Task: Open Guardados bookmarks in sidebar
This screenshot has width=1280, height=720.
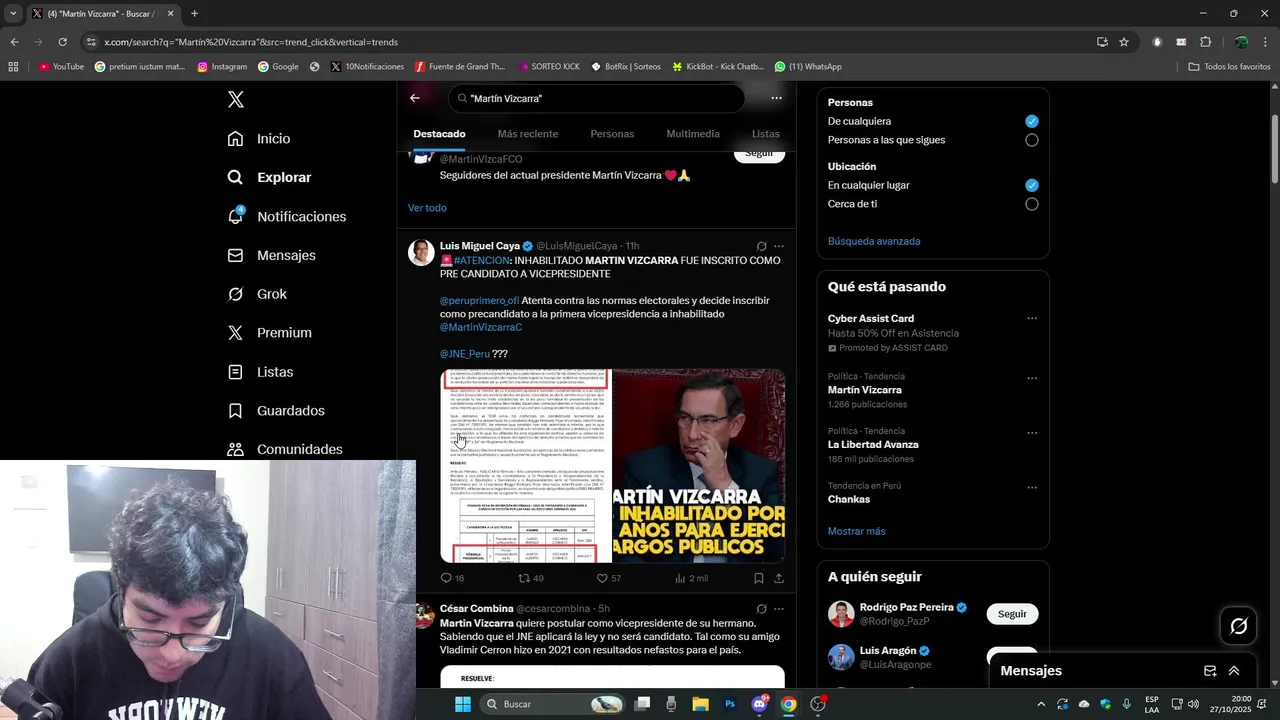Action: (276, 411)
